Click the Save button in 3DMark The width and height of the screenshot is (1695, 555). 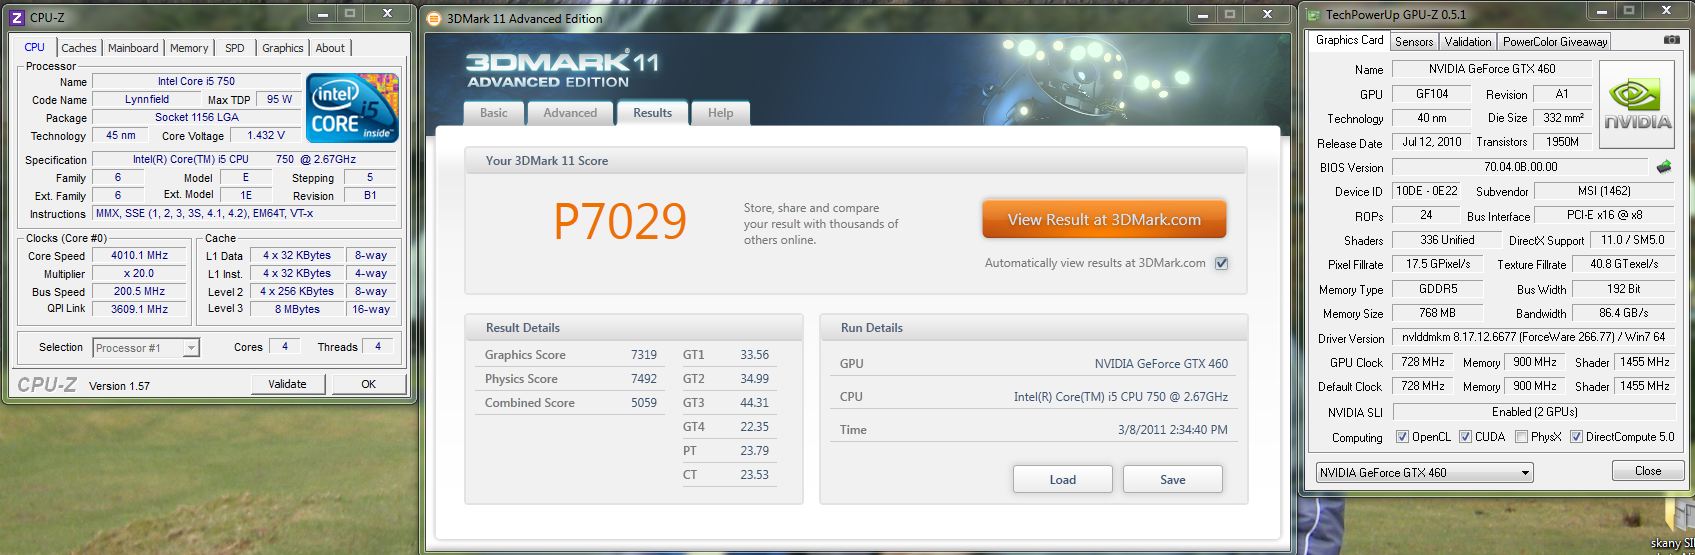(x=1173, y=479)
